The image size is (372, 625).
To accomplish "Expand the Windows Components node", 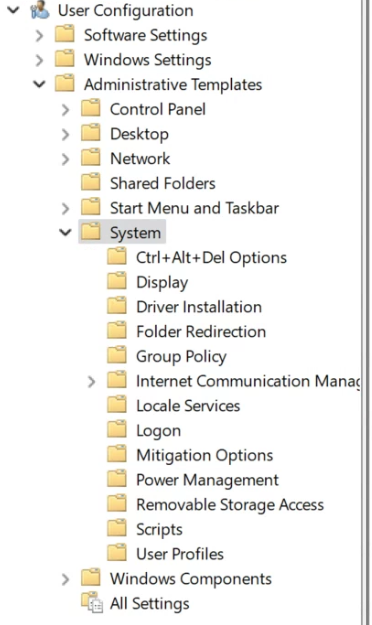I will 65,579.
